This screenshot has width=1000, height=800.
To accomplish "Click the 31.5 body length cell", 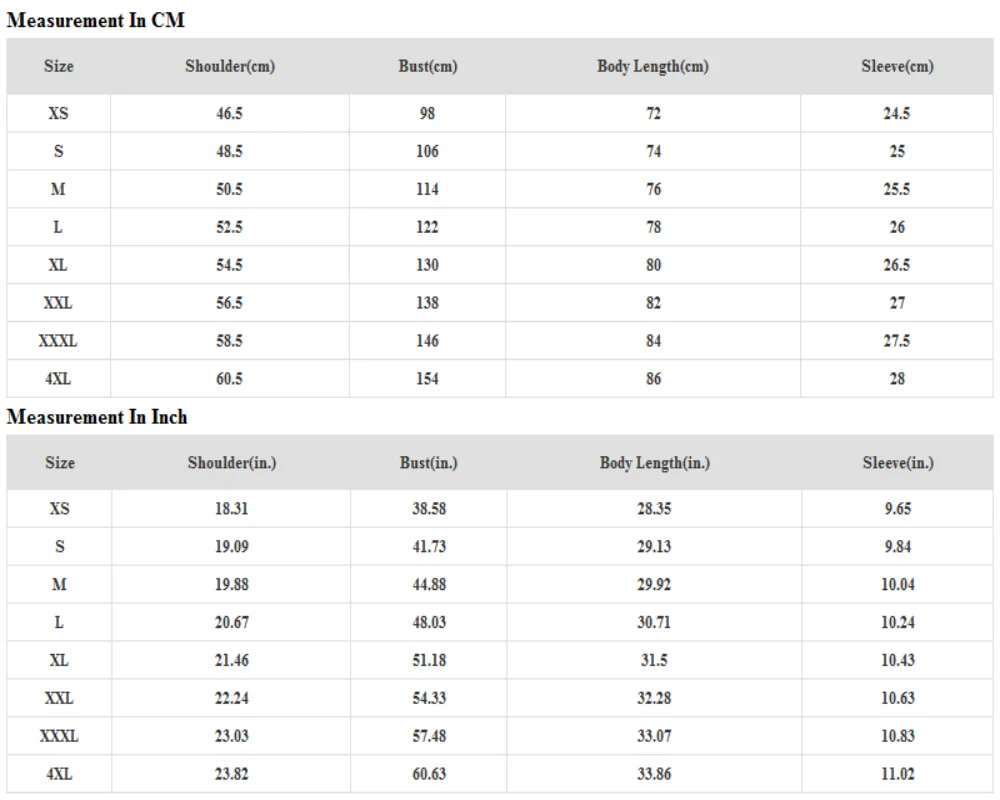I will (x=654, y=660).
